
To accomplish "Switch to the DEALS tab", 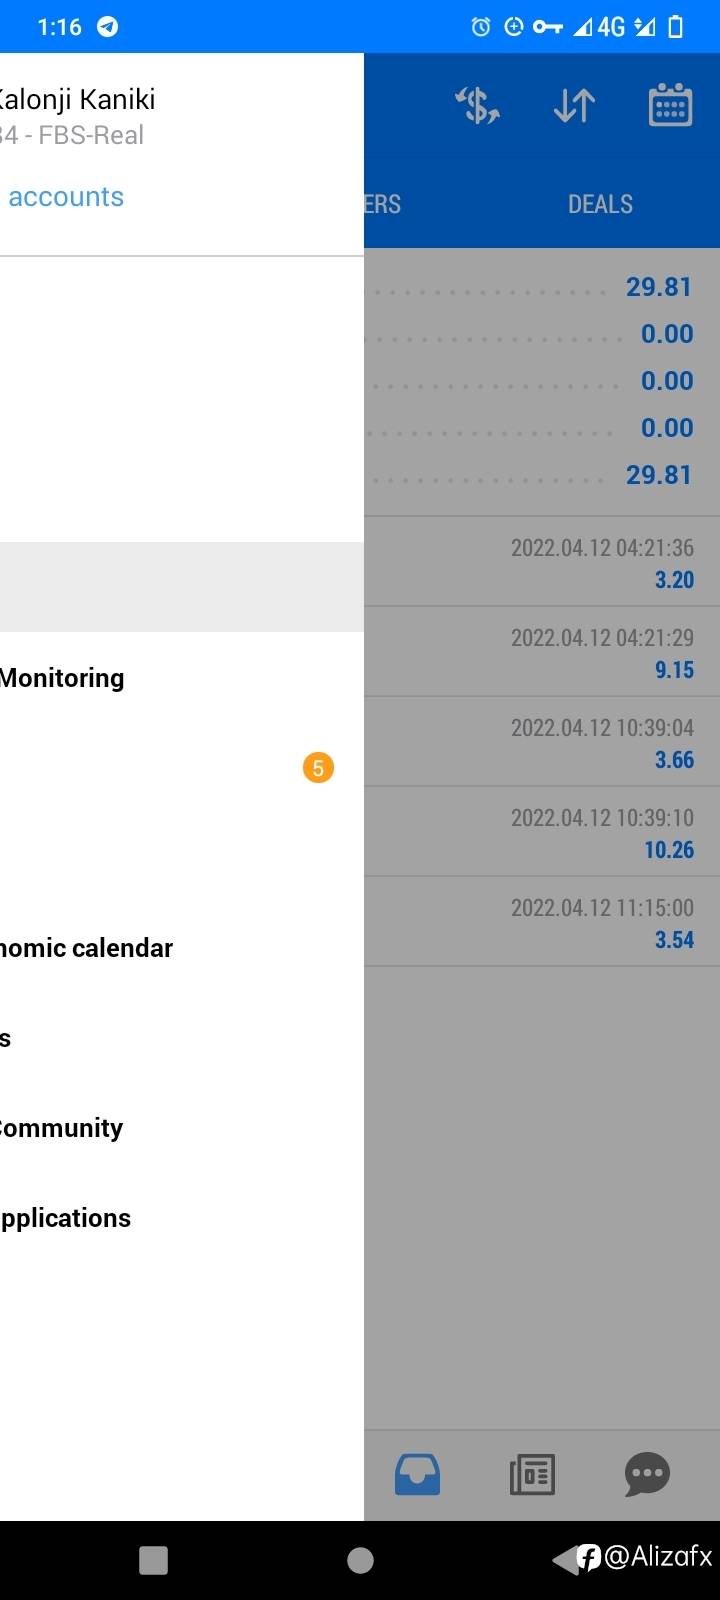I will pos(600,204).
